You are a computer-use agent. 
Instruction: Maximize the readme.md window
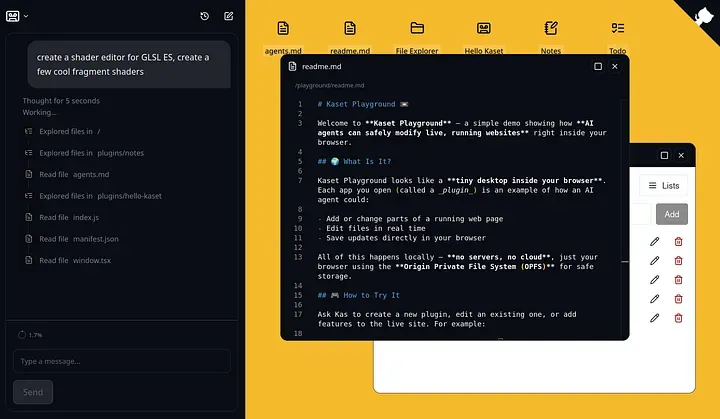[x=598, y=66]
